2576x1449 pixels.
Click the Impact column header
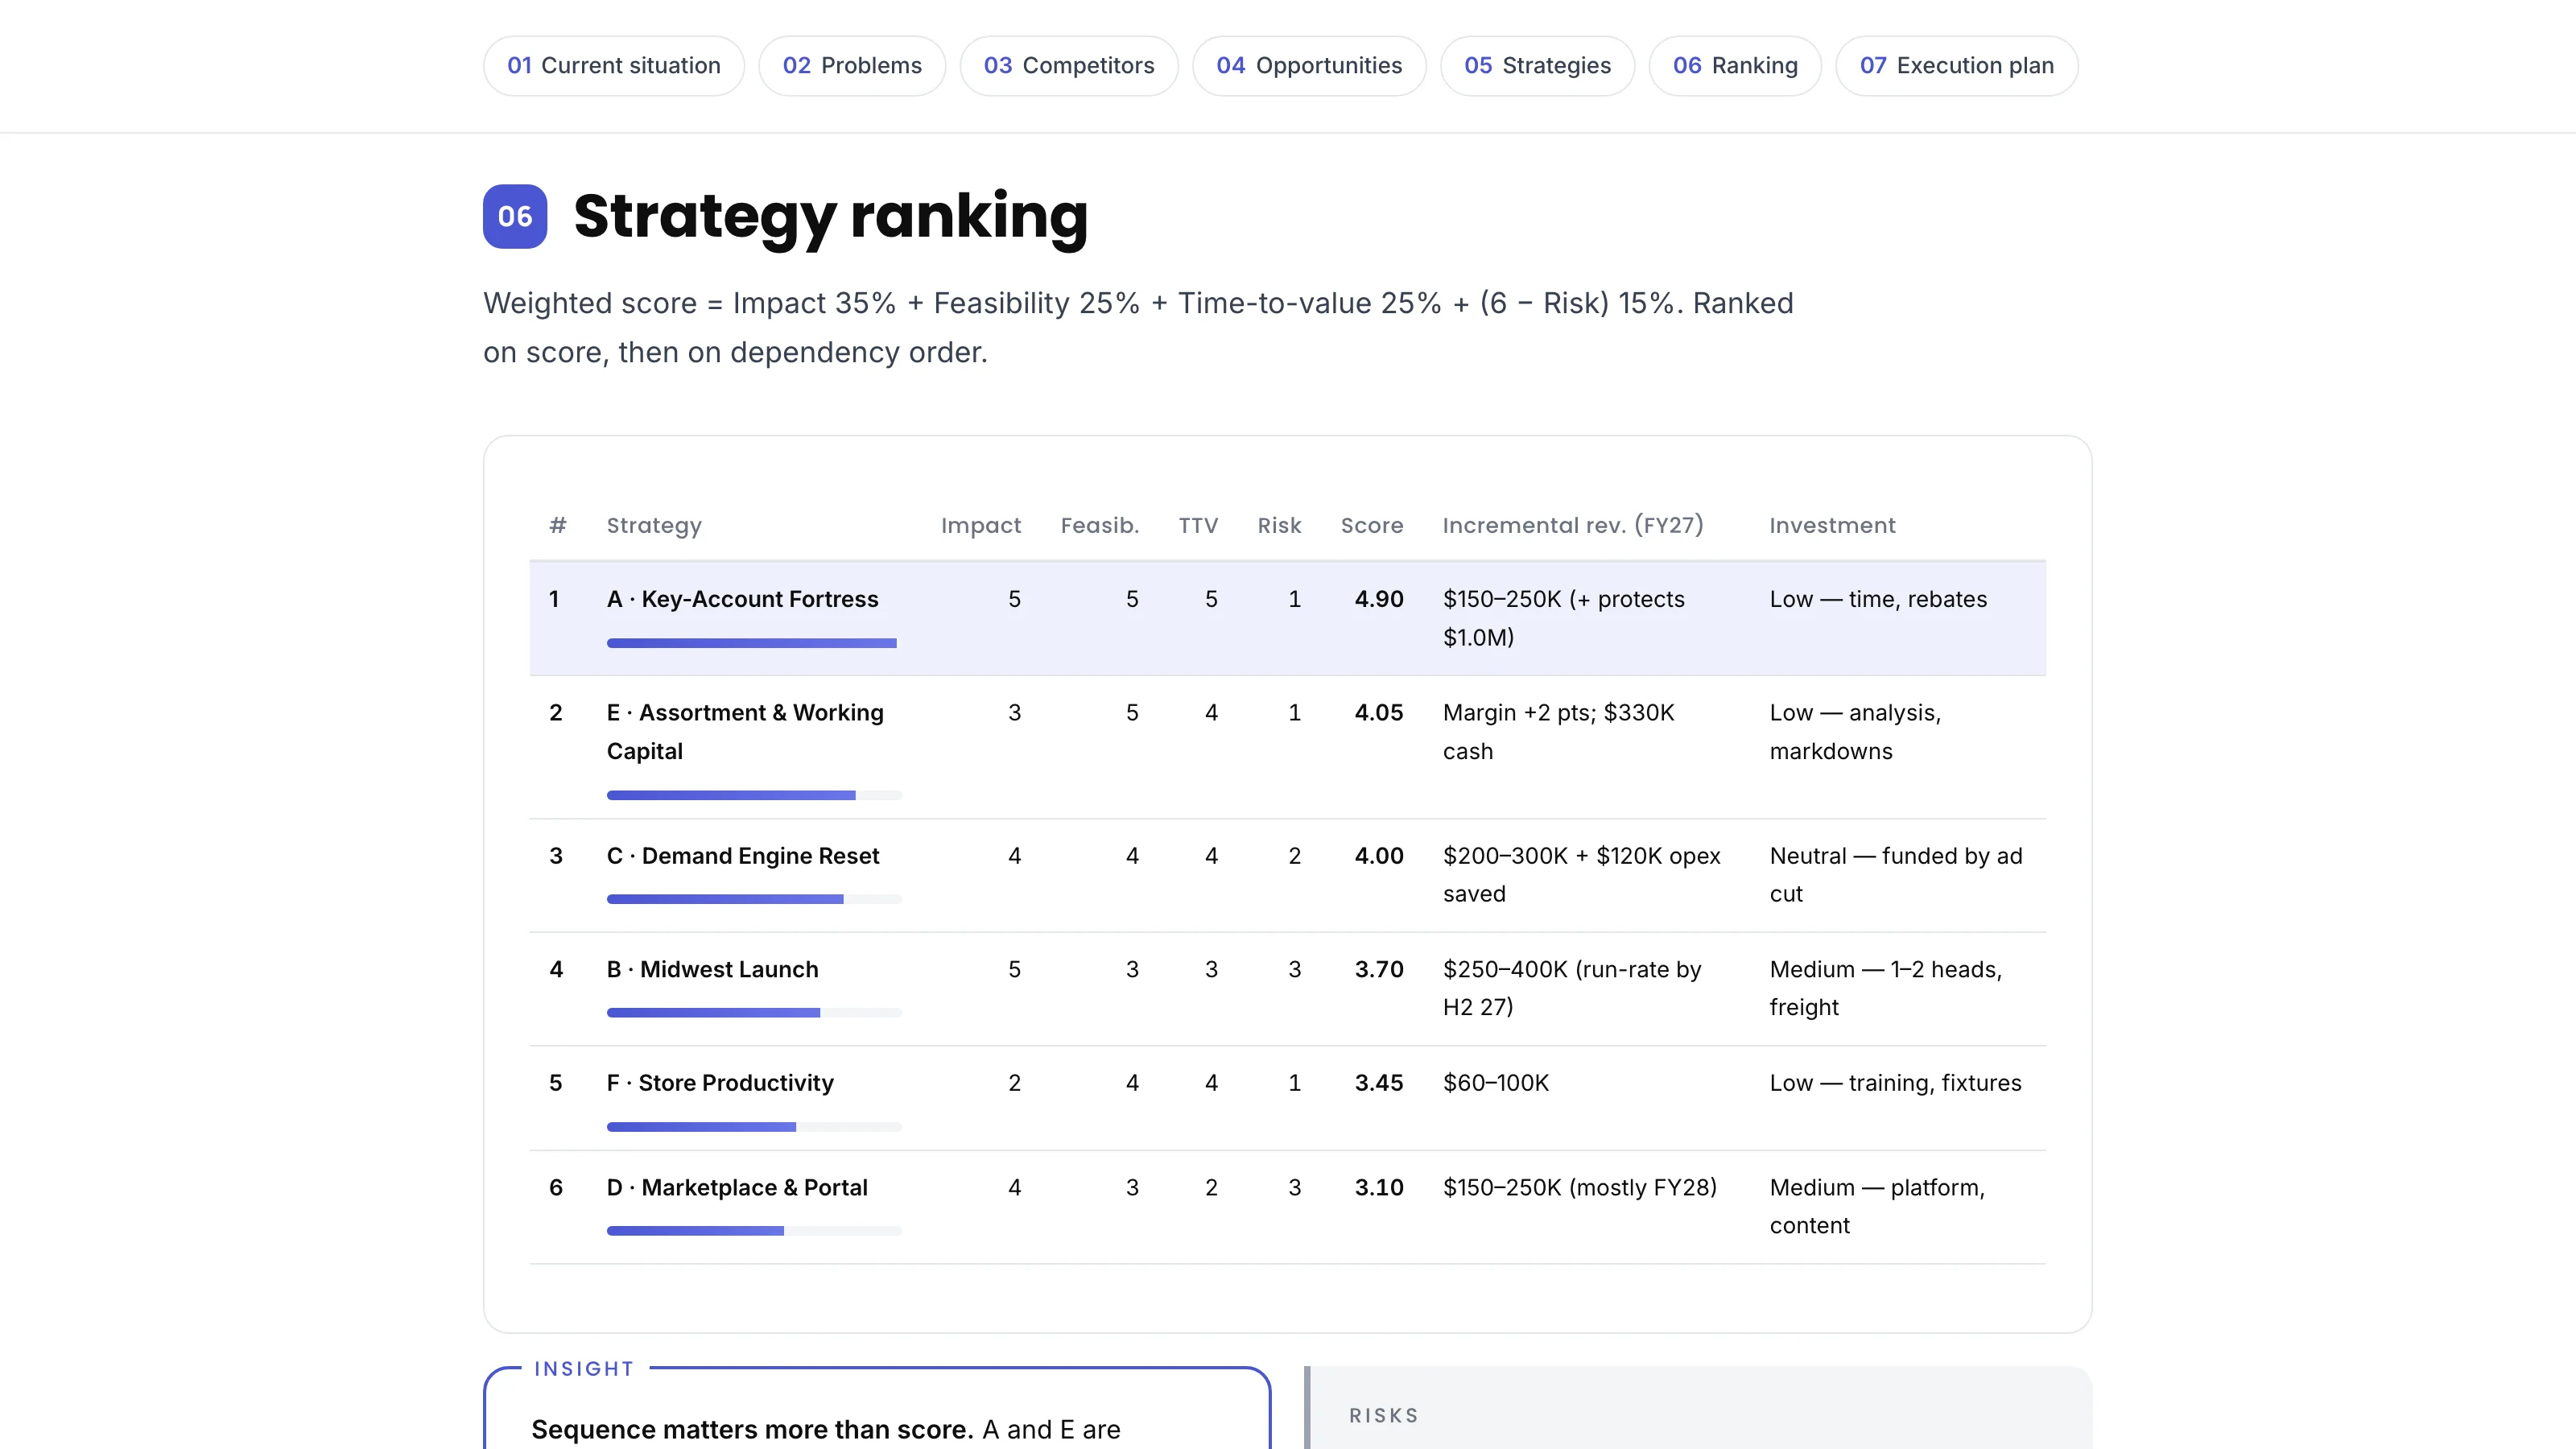(x=981, y=526)
